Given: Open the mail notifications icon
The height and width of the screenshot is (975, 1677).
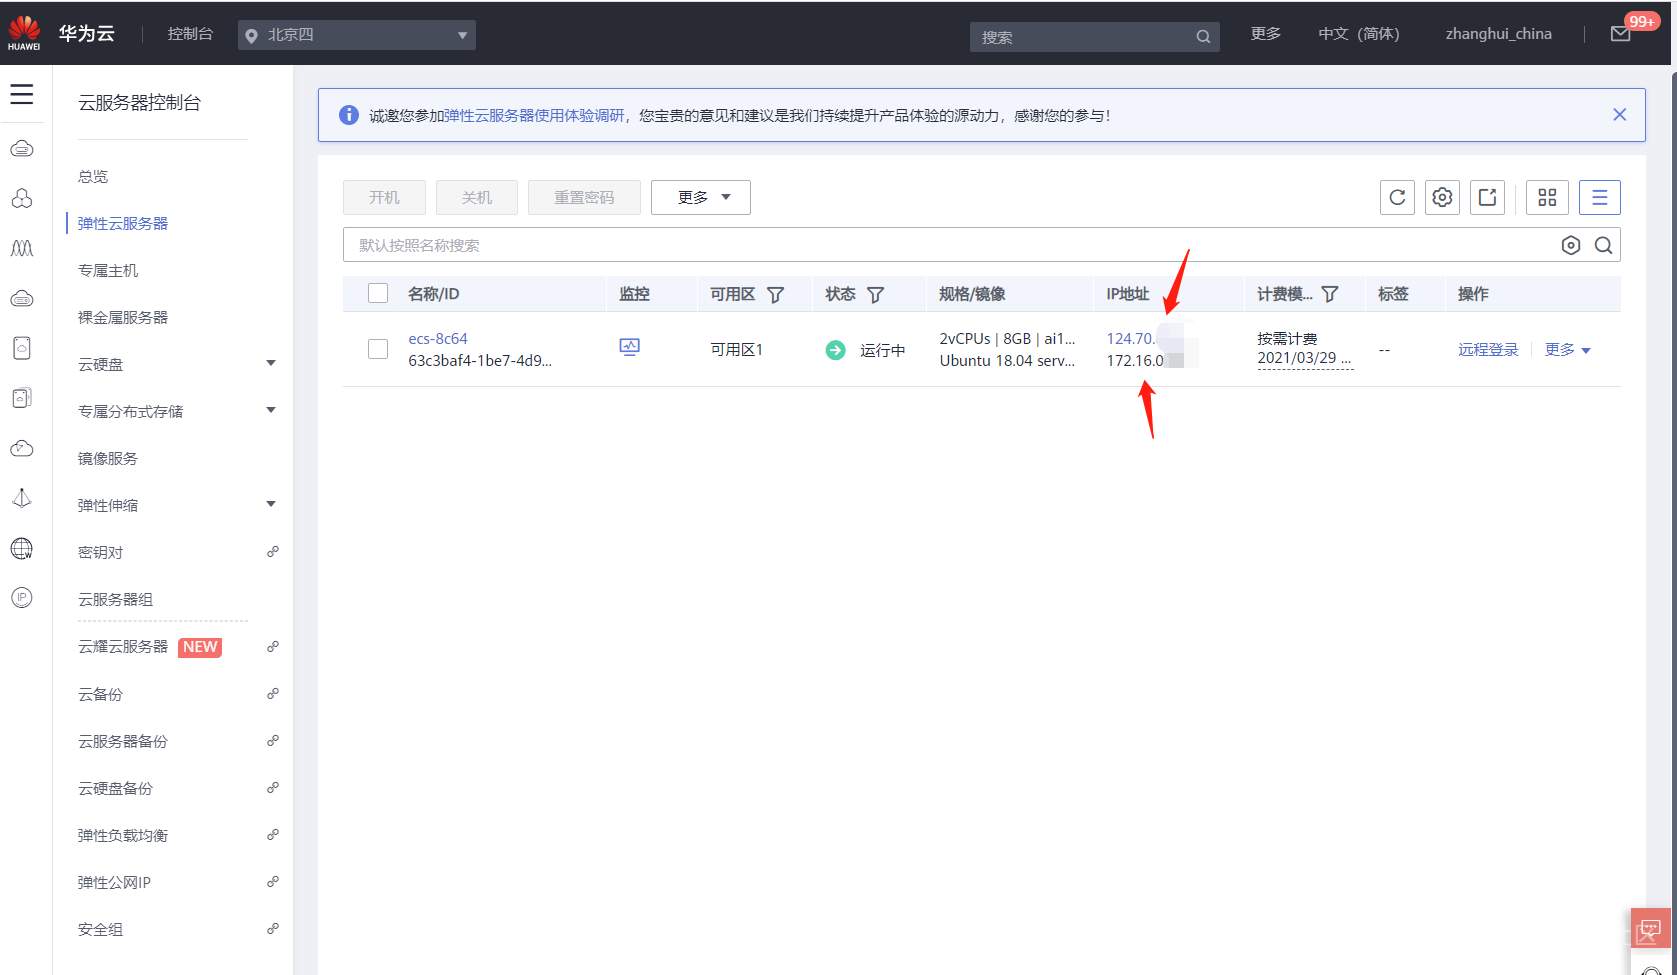Looking at the screenshot, I should 1621,34.
